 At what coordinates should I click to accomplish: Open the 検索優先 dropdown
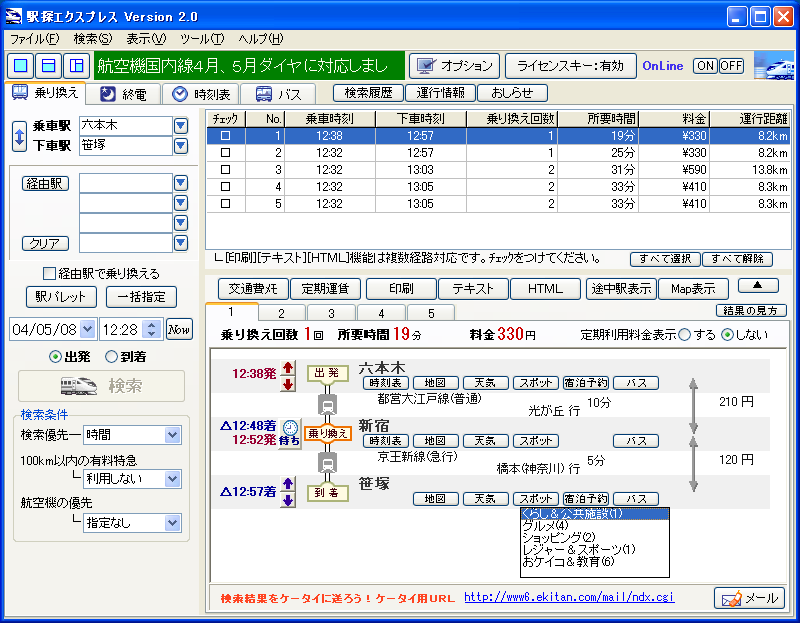click(172, 435)
